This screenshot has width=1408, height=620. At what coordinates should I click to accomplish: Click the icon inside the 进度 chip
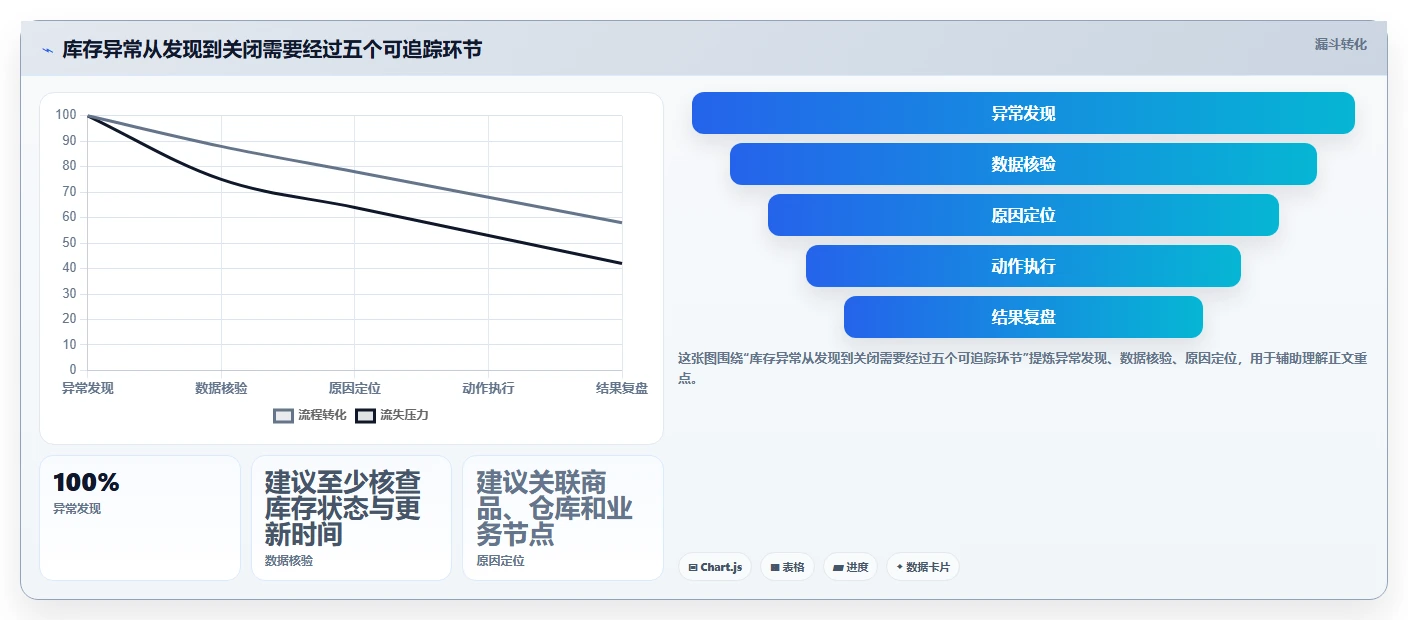[838, 567]
